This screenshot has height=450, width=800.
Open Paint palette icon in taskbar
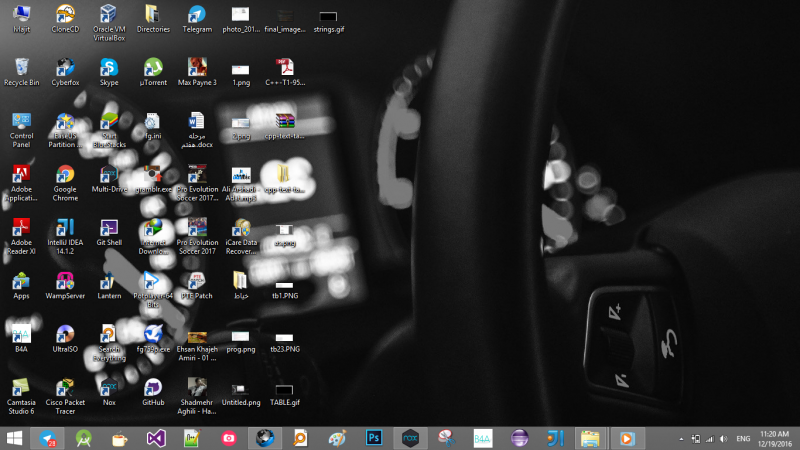(x=337, y=438)
